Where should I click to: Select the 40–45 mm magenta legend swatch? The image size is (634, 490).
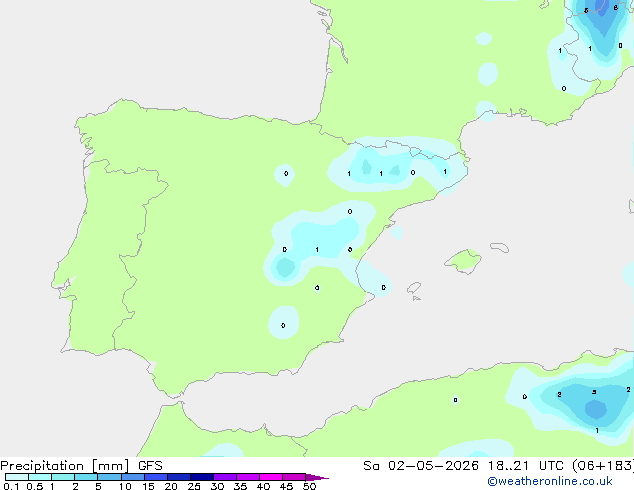271,477
